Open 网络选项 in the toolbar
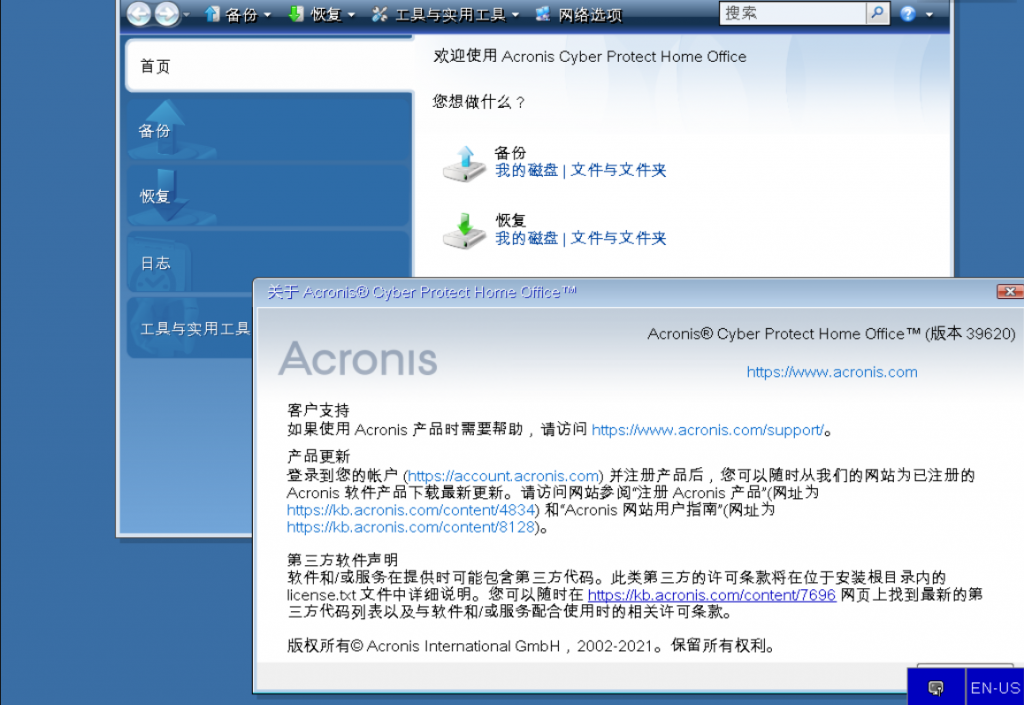Image resolution: width=1024 pixels, height=705 pixels. point(578,14)
